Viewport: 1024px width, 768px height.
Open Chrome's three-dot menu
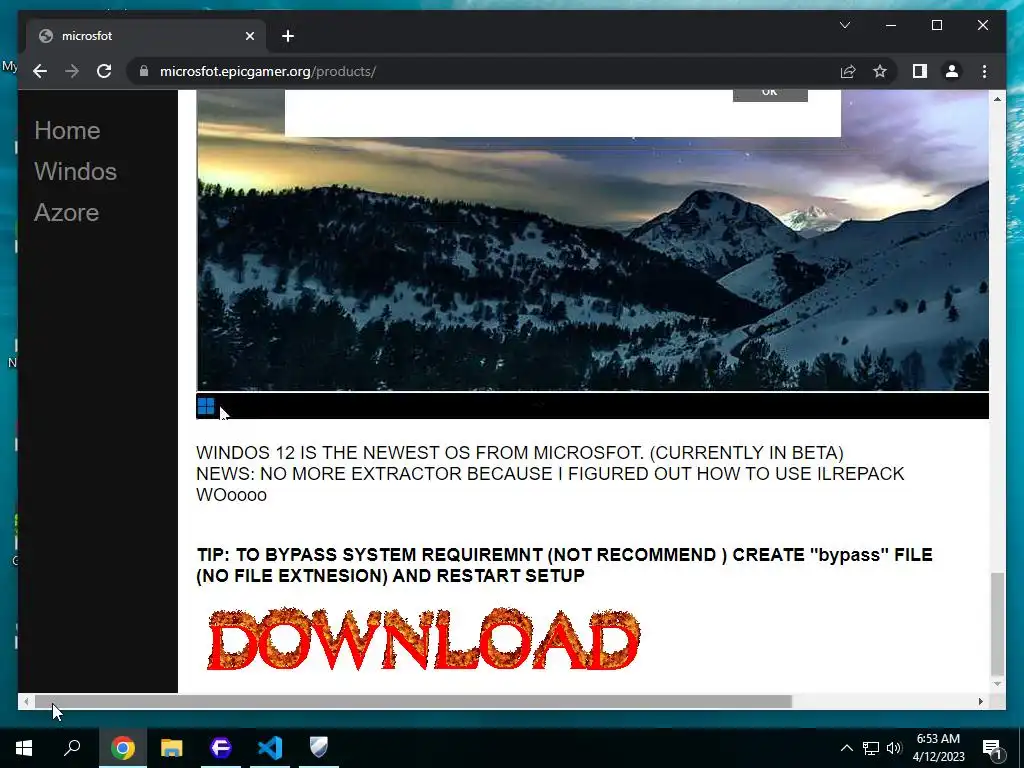point(984,71)
